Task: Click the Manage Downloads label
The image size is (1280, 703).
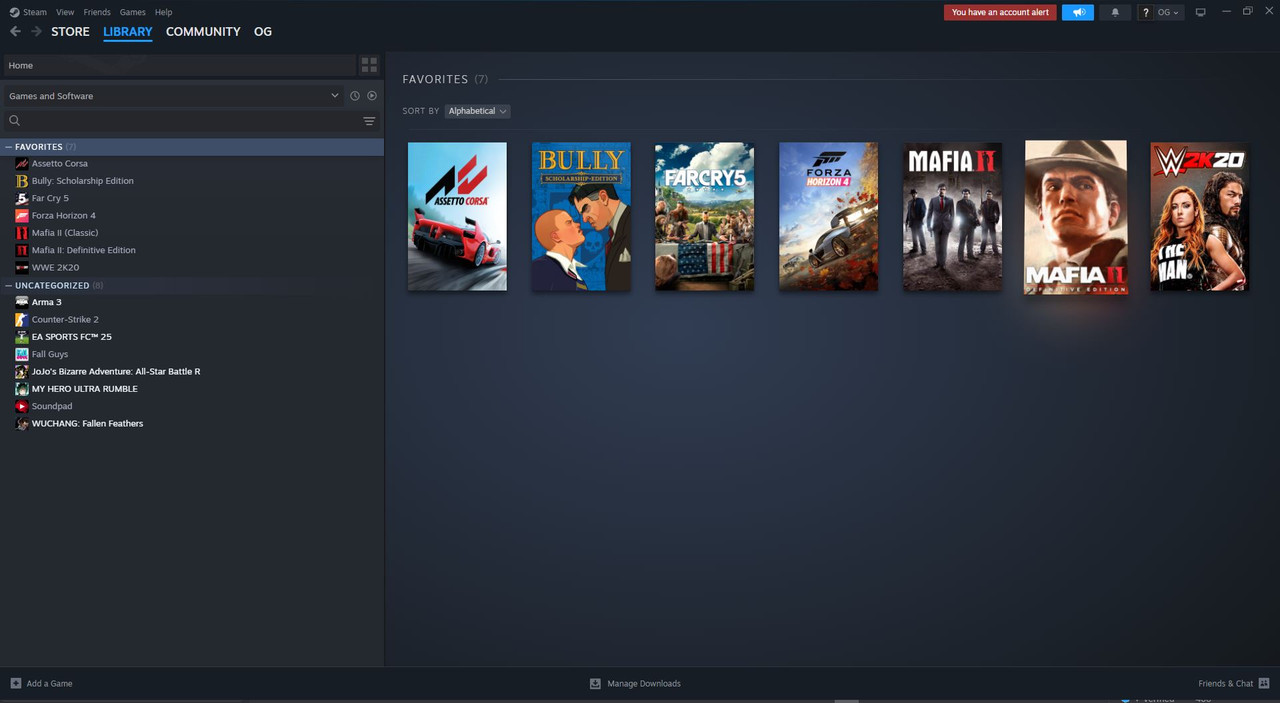Action: 644,684
